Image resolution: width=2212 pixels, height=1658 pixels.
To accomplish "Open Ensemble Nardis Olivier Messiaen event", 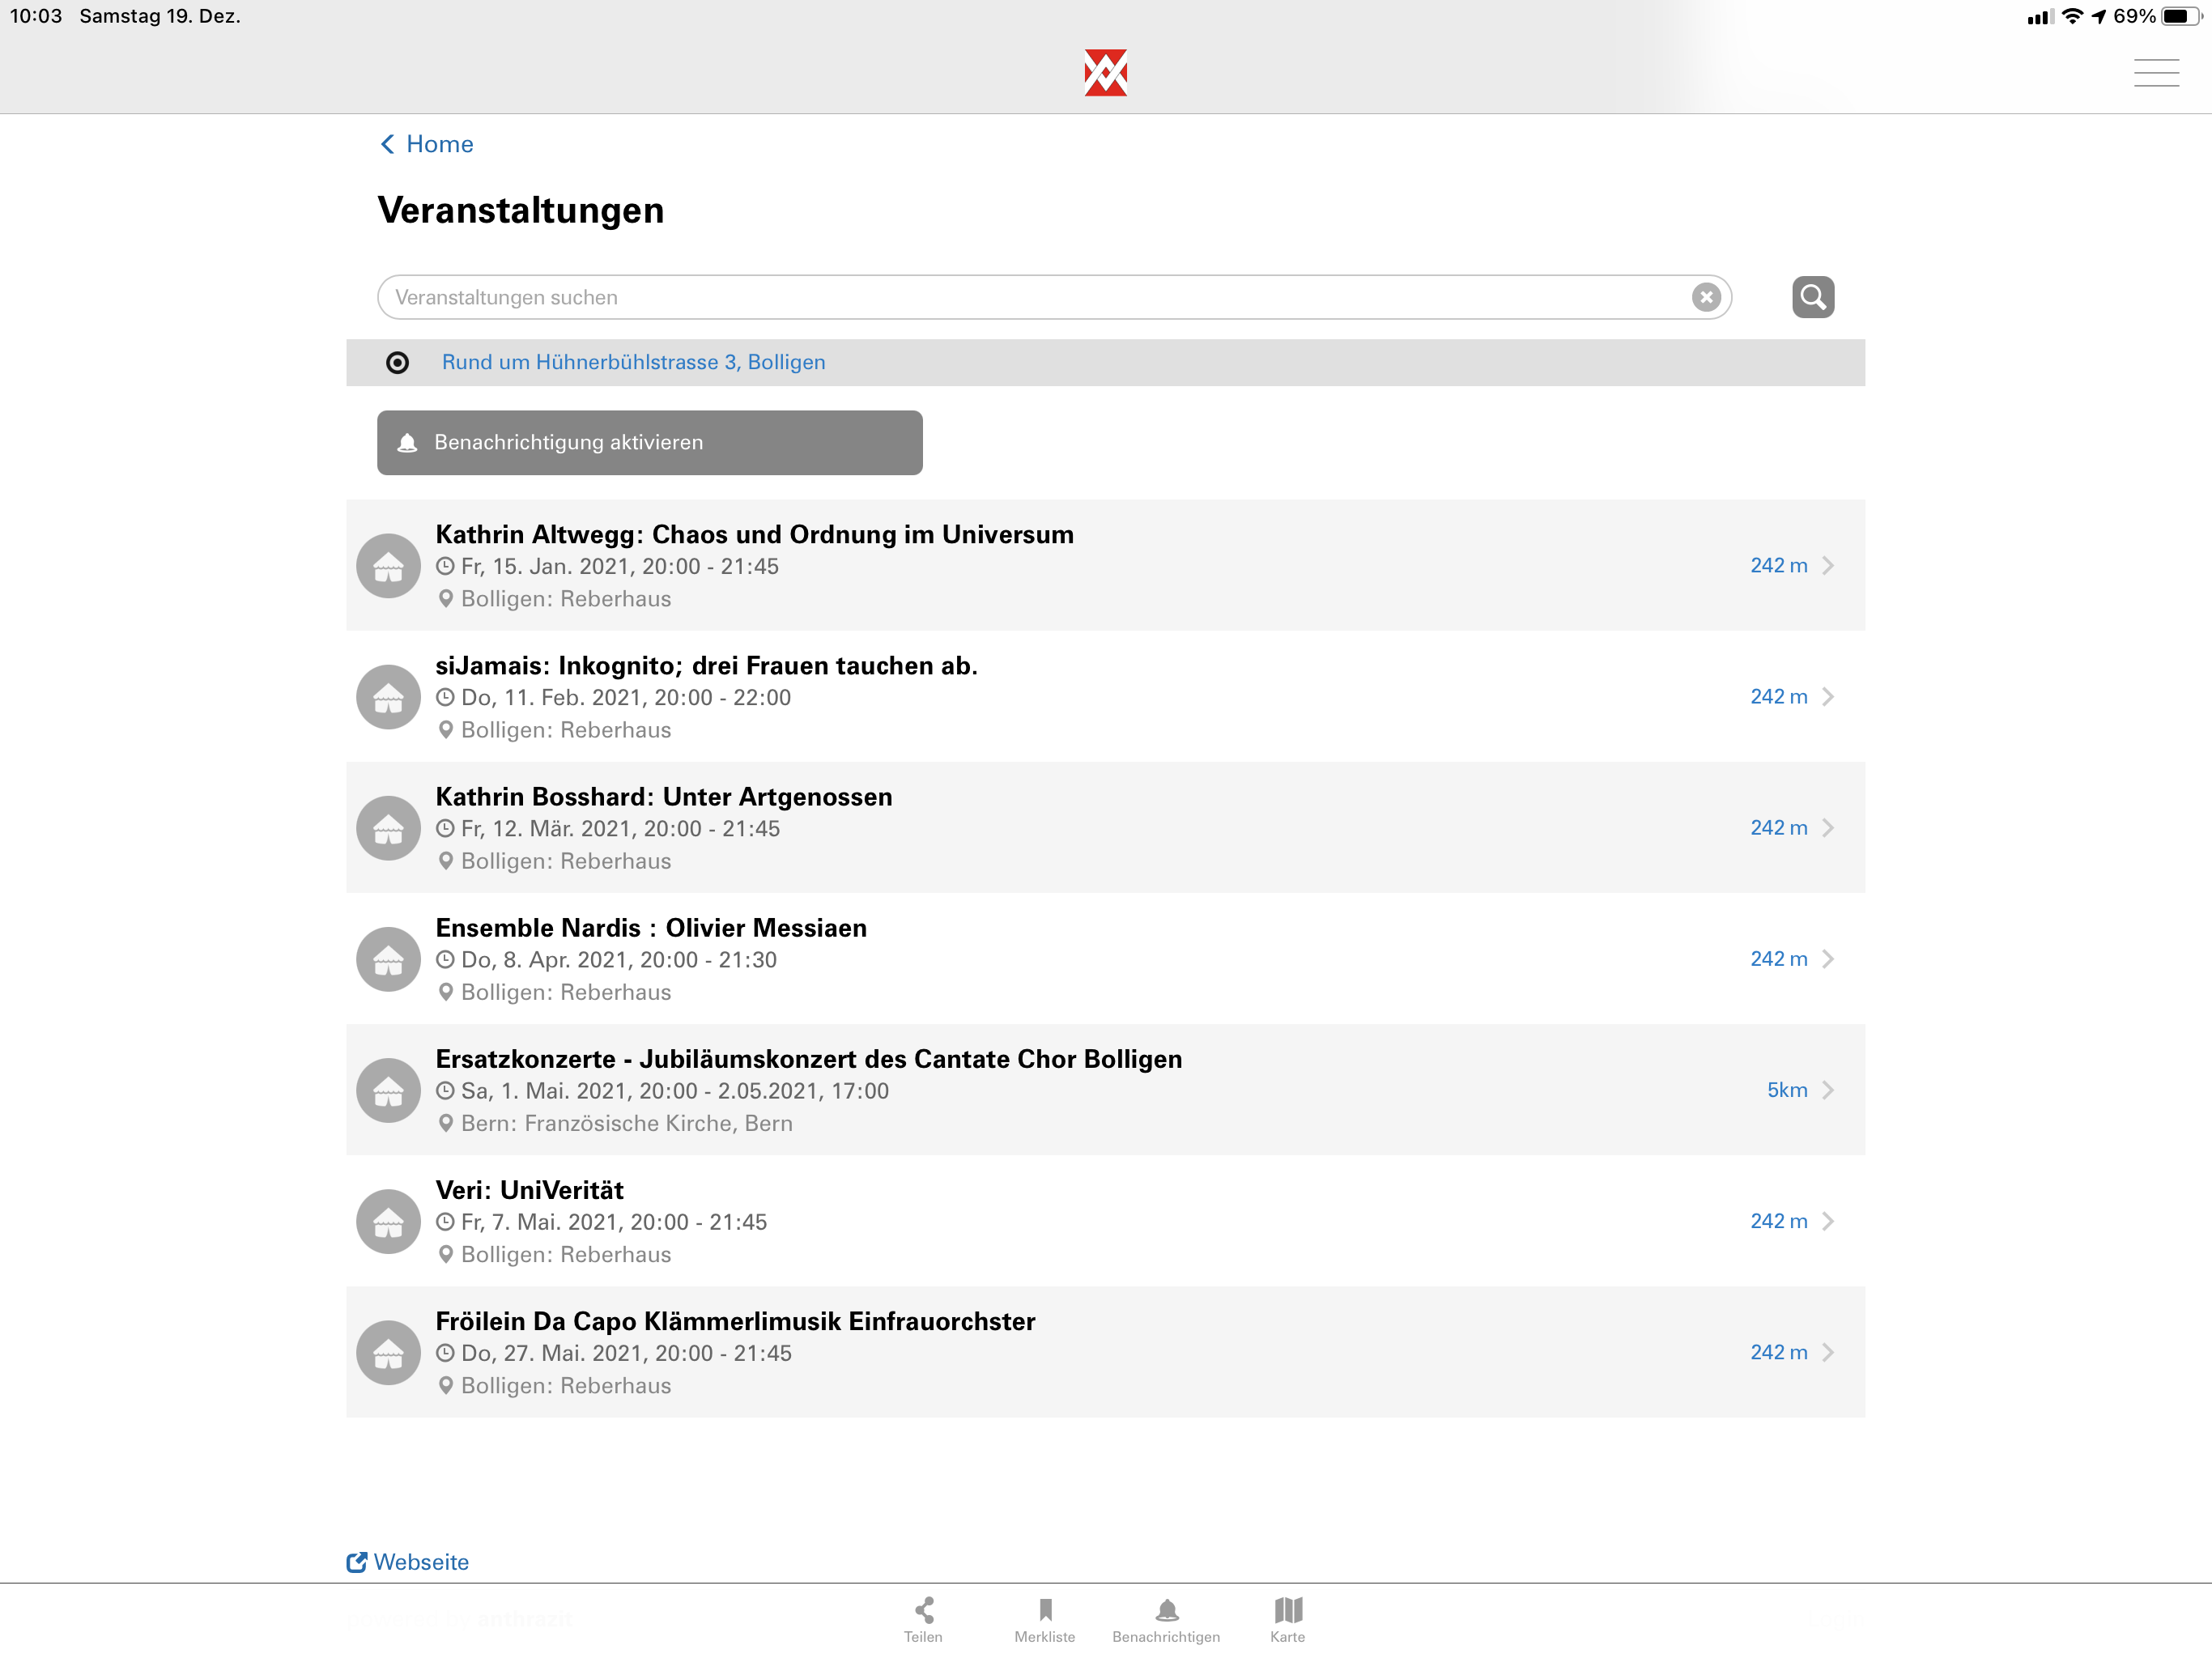I will tap(650, 928).
